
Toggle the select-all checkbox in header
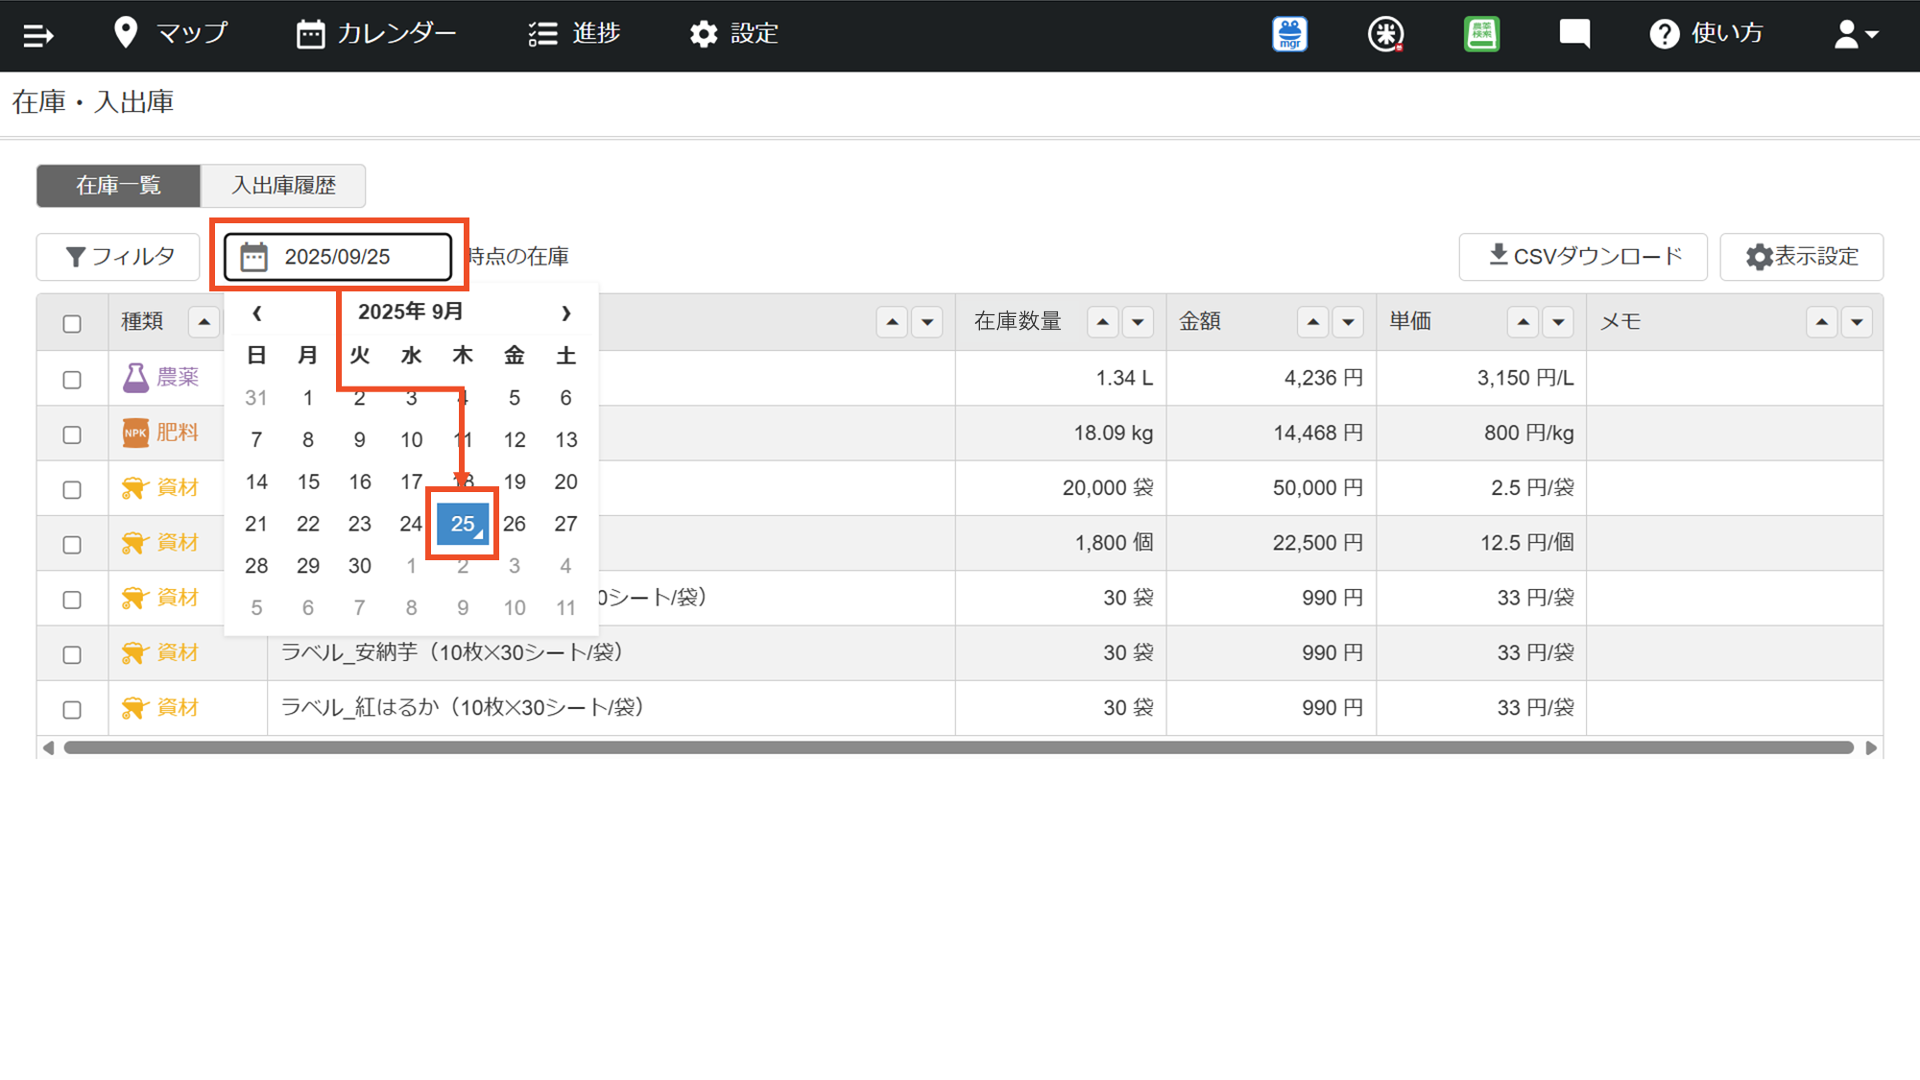[72, 324]
